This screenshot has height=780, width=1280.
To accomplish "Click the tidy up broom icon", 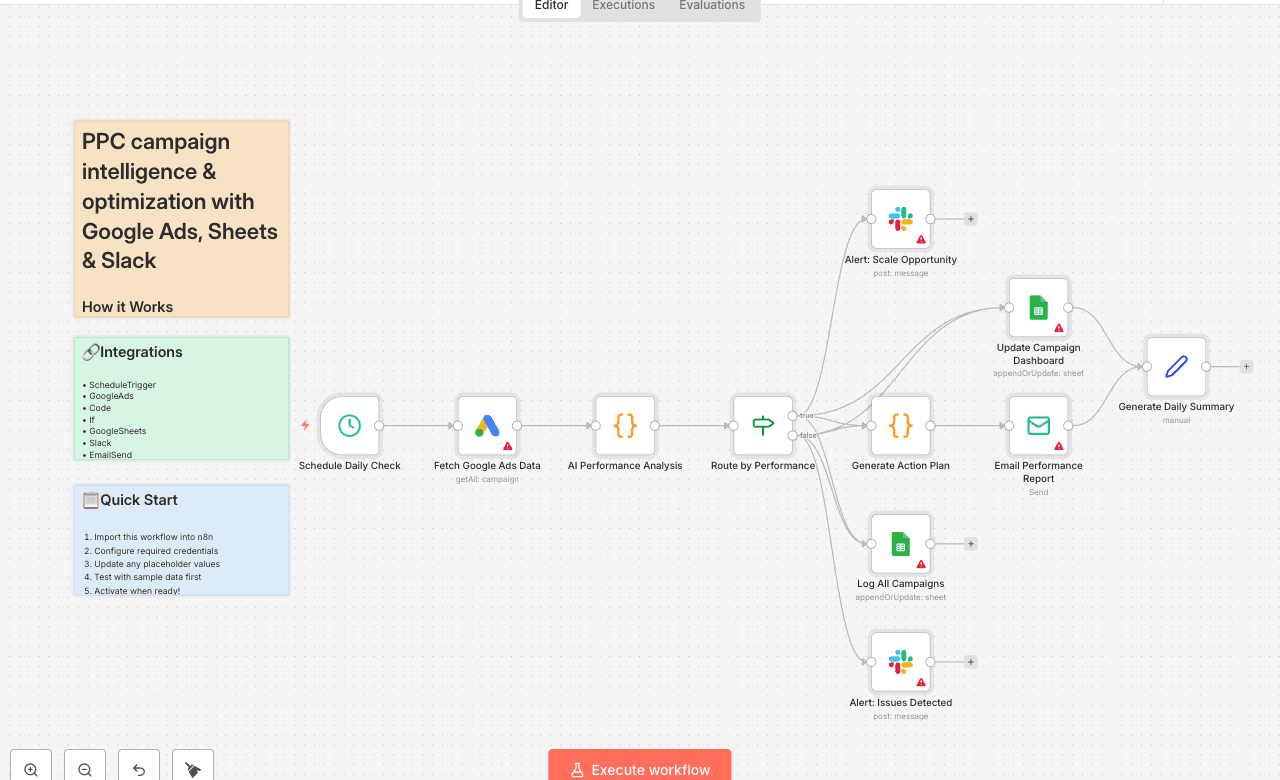I will 192,768.
